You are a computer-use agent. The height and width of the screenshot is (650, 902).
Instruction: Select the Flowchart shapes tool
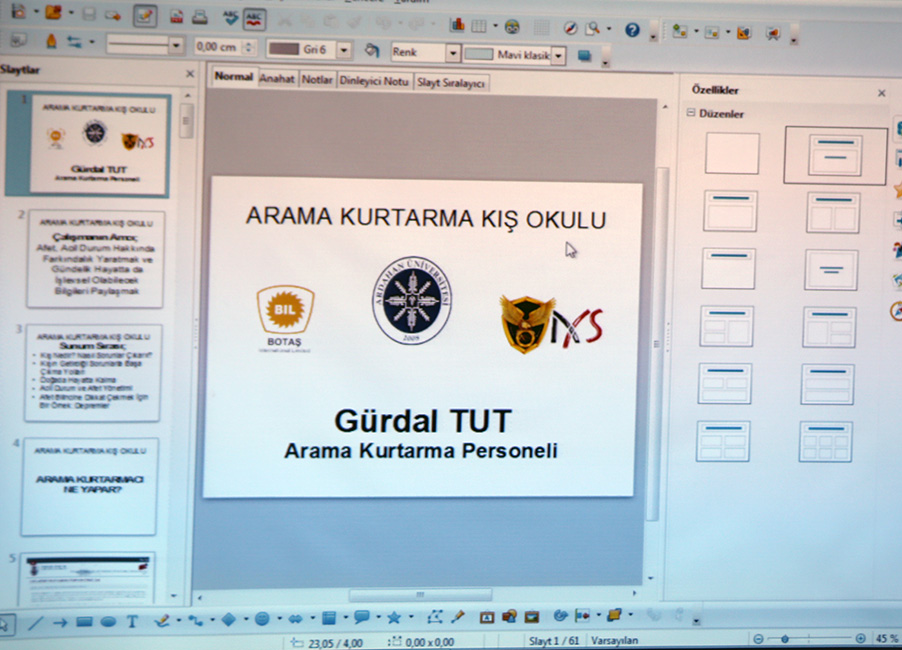coord(328,618)
